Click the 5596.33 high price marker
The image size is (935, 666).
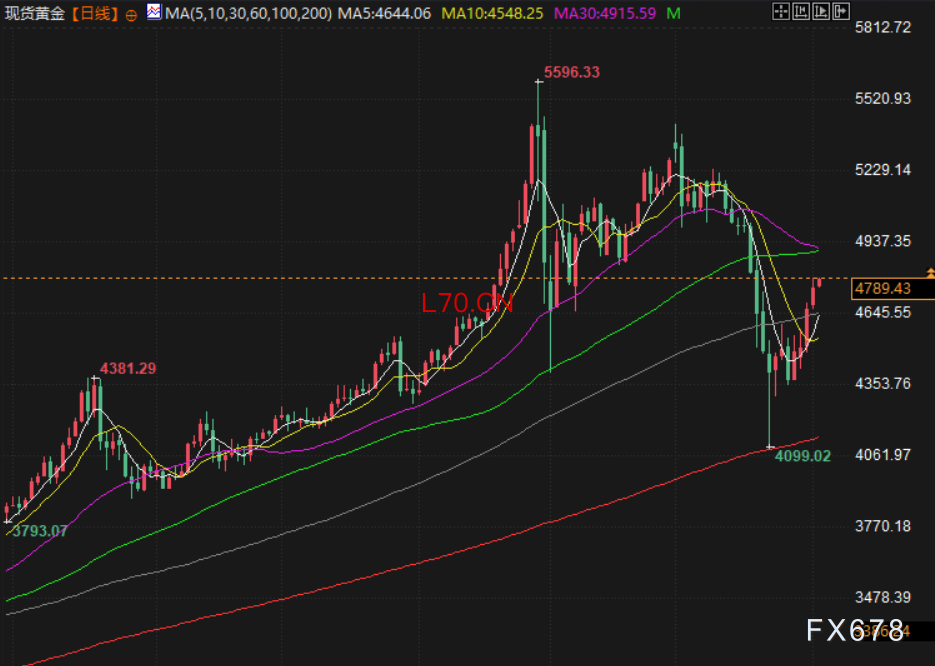pyautogui.click(x=571, y=72)
